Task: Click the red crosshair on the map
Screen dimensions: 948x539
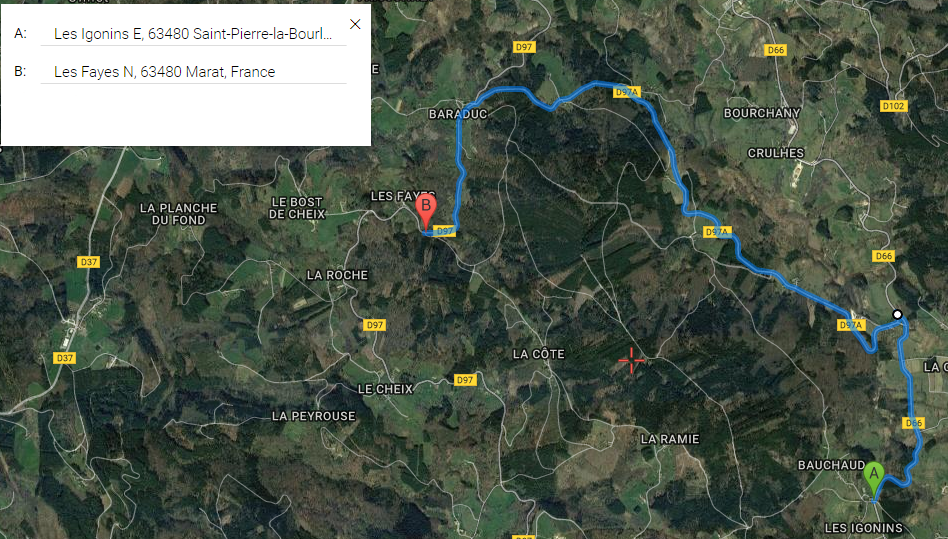Action: click(x=631, y=360)
